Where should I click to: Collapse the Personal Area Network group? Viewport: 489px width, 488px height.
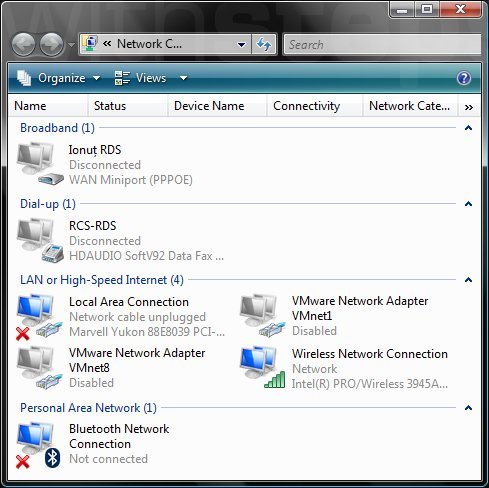tap(468, 408)
